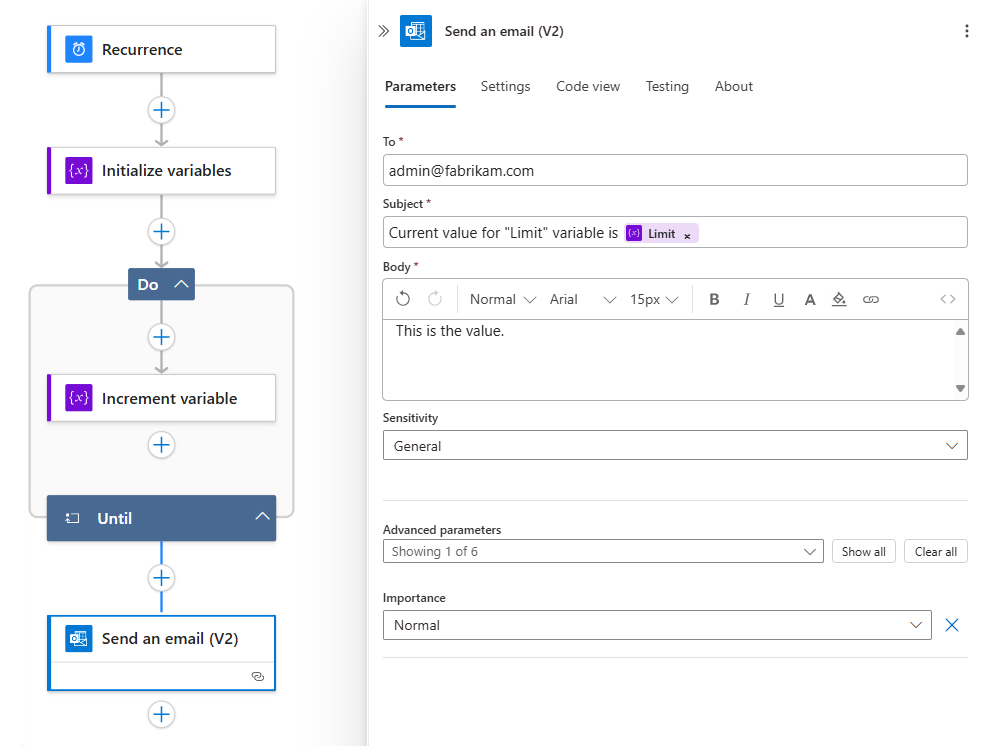Toggle bold formatting in the Body editor
Viewport: 983px width, 746px height.
[x=714, y=299]
